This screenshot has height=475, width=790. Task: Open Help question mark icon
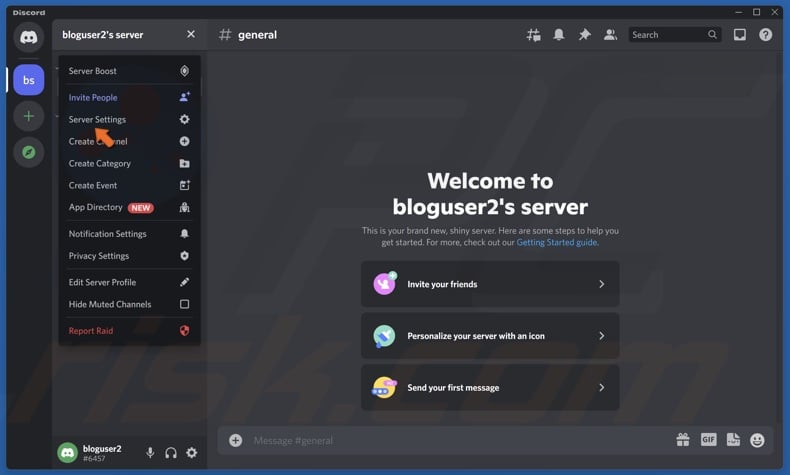tap(765, 35)
